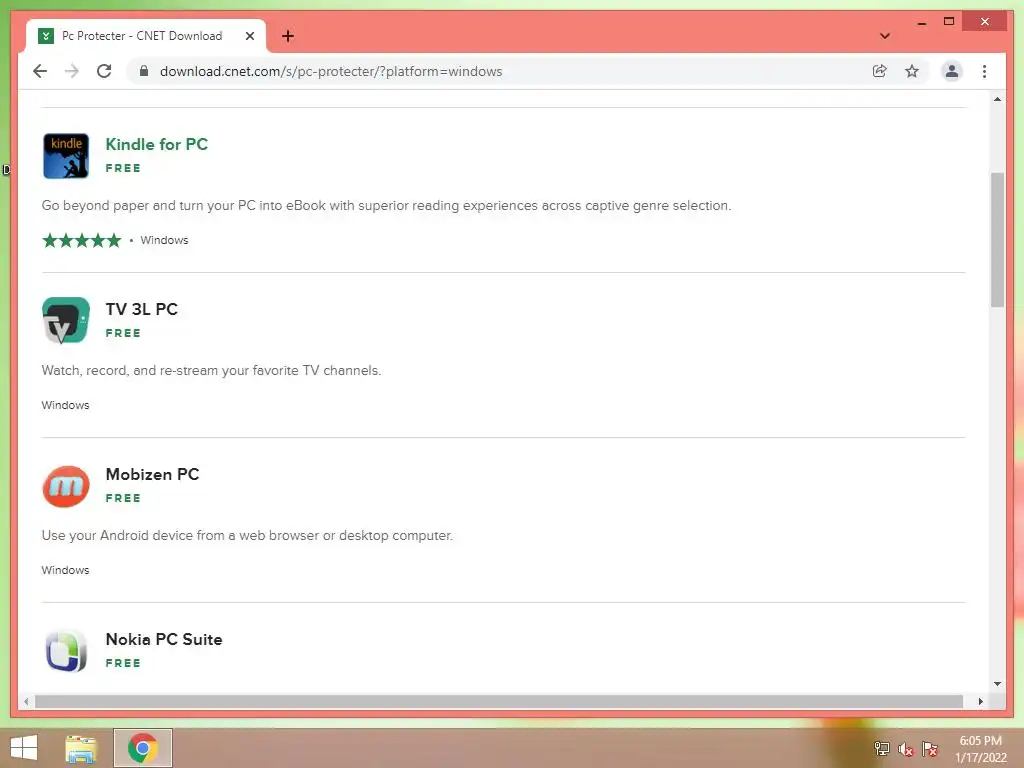Viewport: 1024px width, 768px height.
Task: Click Windows label under TV 3L PC
Action: pyautogui.click(x=65, y=405)
